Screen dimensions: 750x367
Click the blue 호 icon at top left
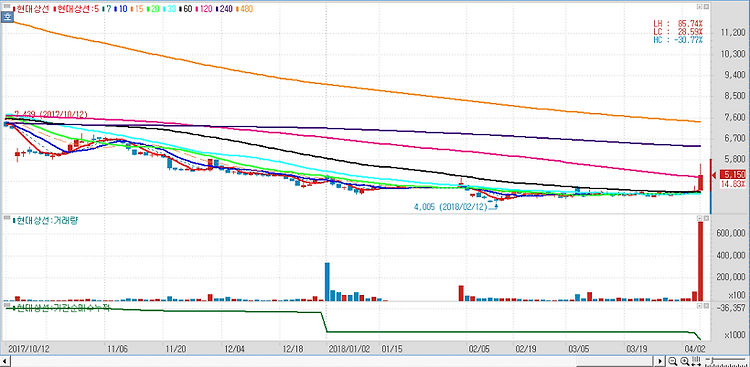pyautogui.click(x=7, y=17)
